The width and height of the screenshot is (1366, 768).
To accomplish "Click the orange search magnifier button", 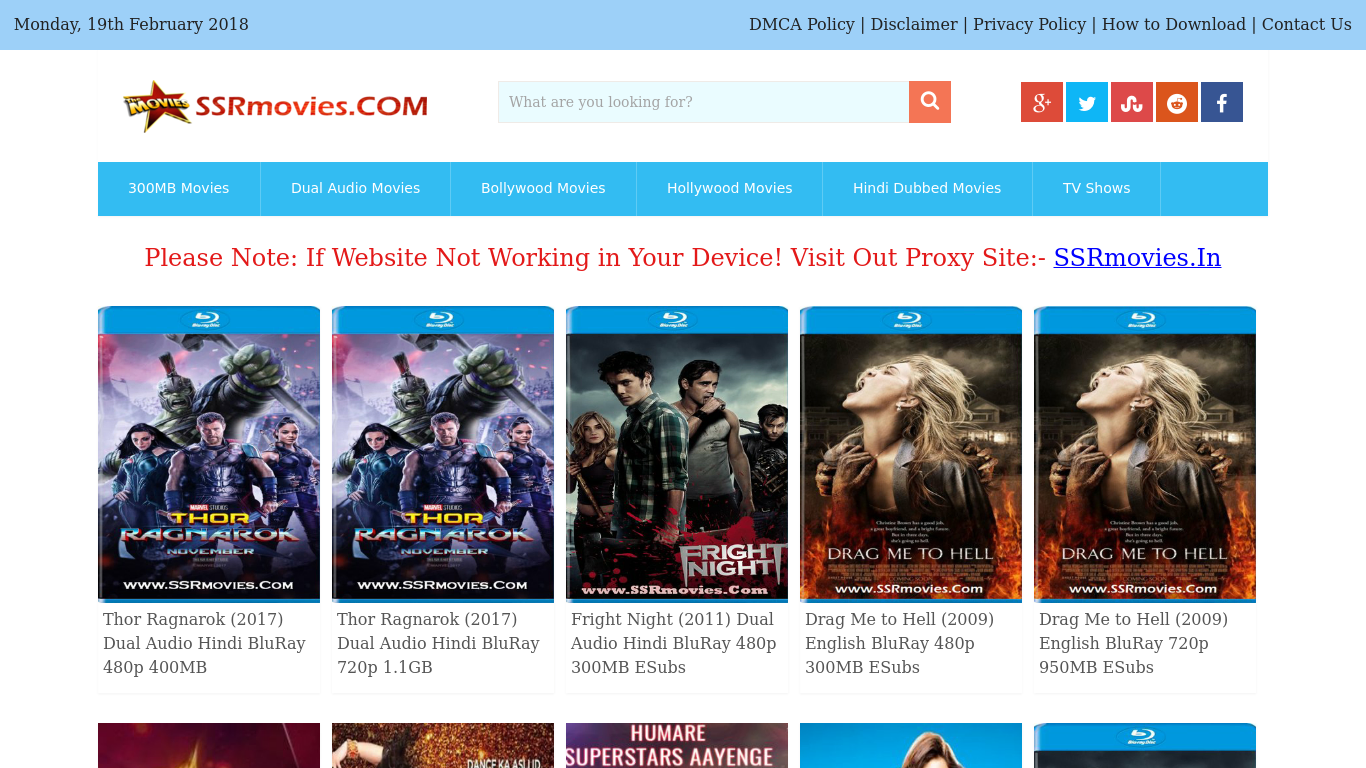I will (x=930, y=102).
